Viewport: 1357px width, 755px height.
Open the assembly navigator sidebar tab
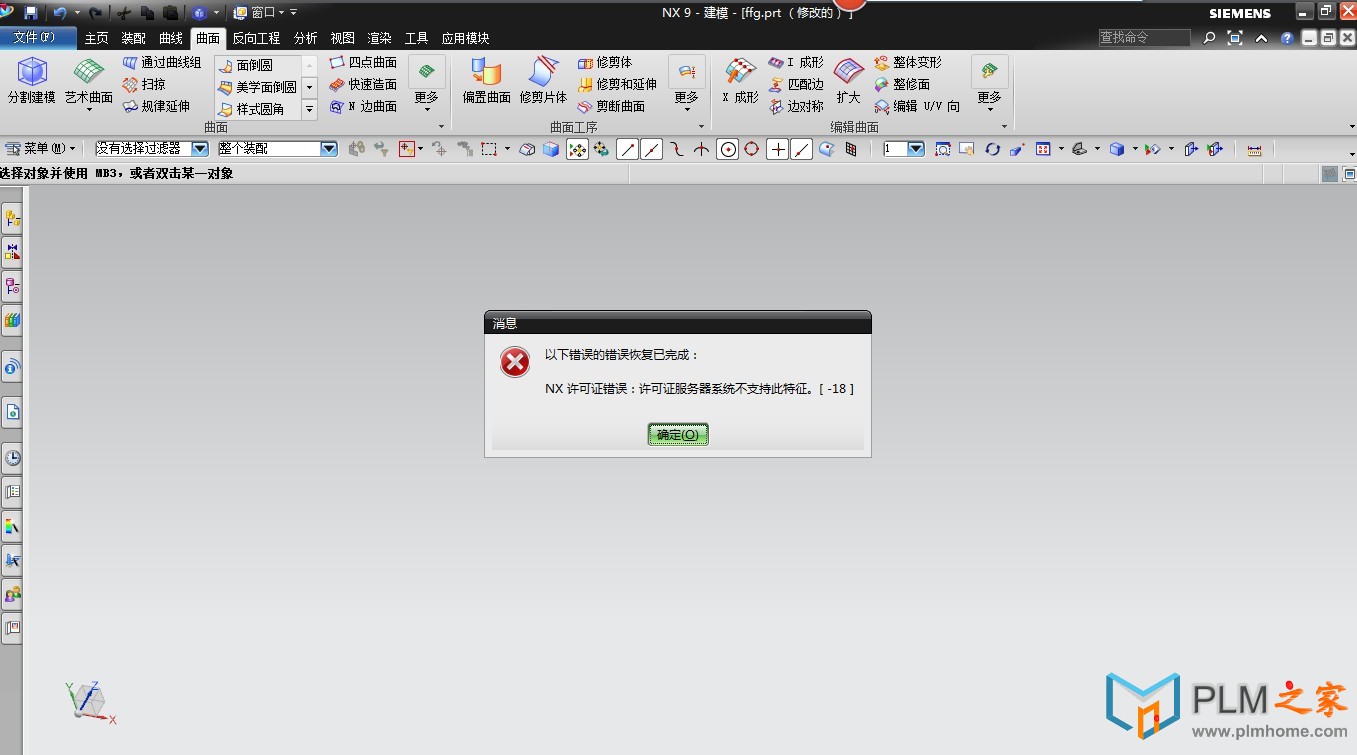12,217
